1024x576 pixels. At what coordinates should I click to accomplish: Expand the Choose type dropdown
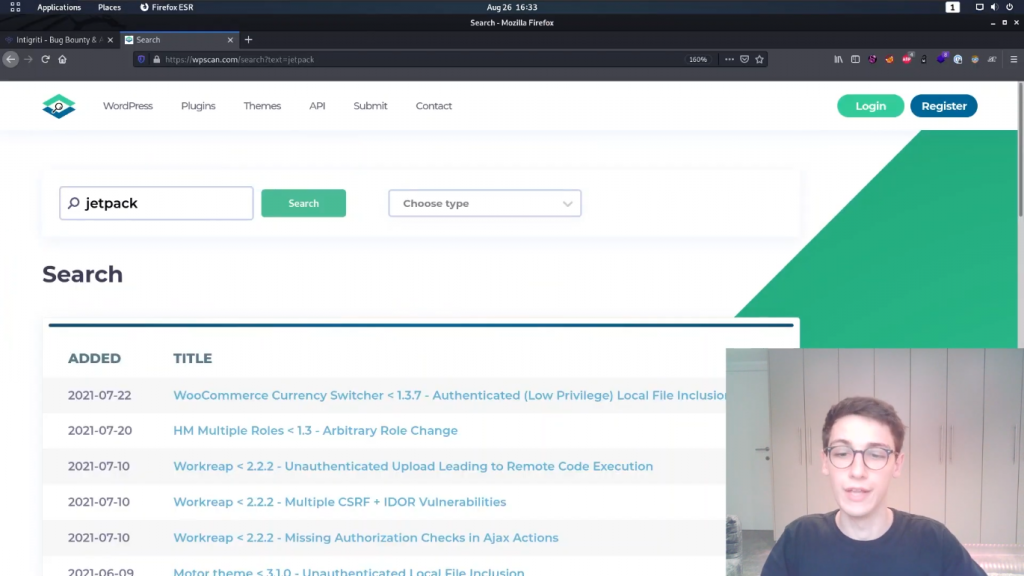pos(485,203)
